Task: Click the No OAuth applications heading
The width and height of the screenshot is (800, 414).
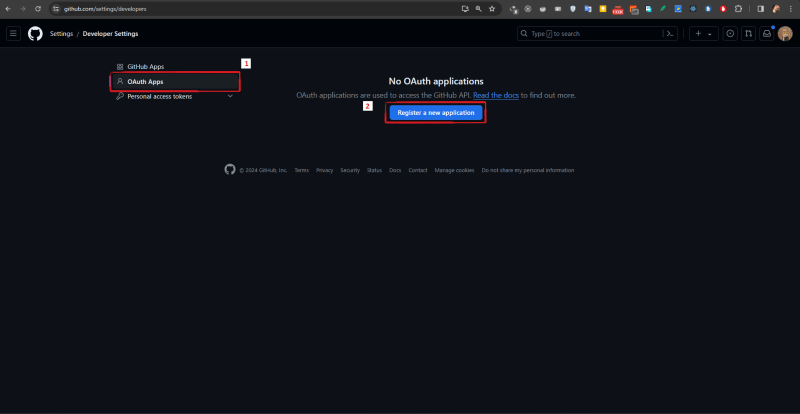Action: 436,81
